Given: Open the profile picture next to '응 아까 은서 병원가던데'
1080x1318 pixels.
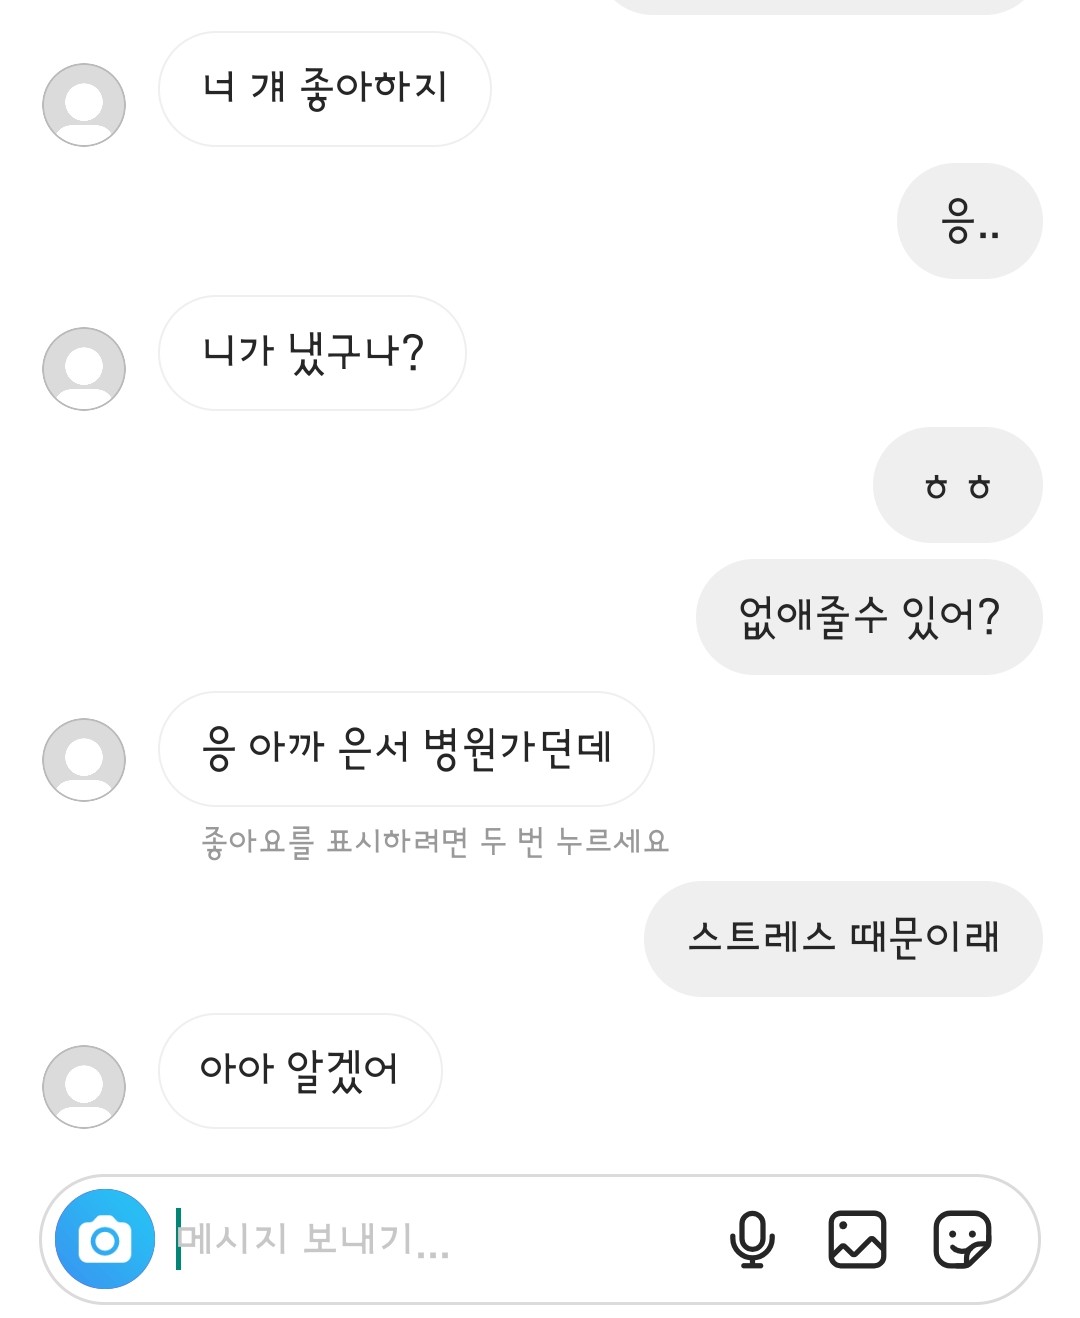Looking at the screenshot, I should coord(84,760).
